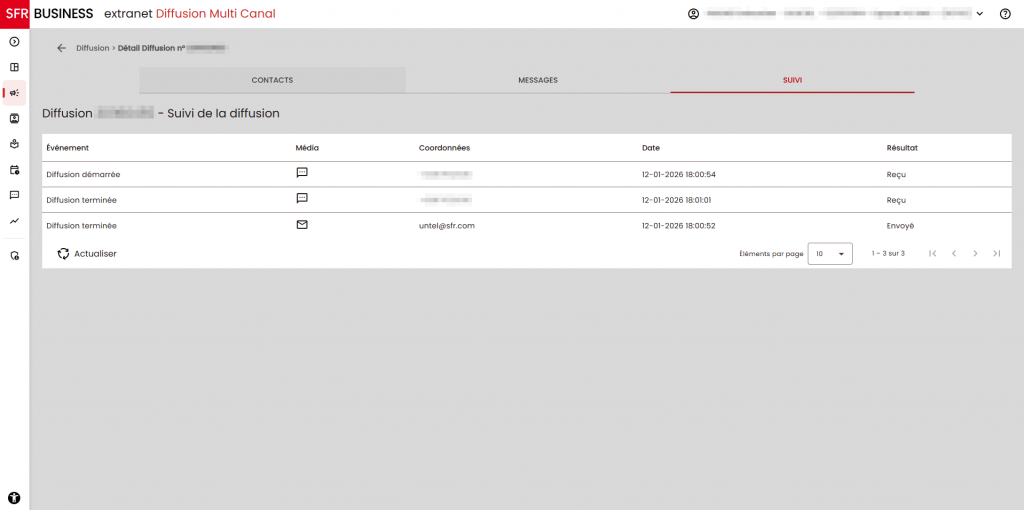The width and height of the screenshot is (1024, 510).
Task: Click the help question mark icon
Action: coord(1005,14)
